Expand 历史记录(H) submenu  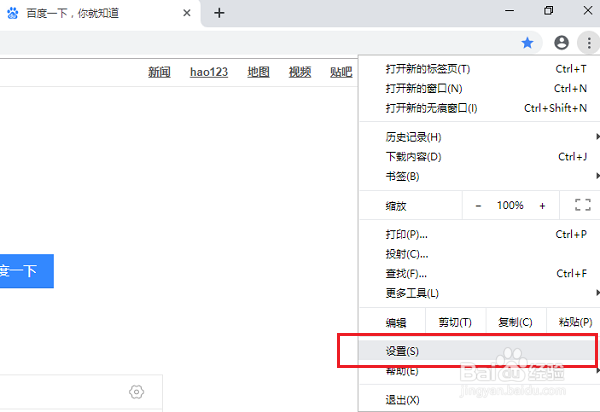(479, 137)
